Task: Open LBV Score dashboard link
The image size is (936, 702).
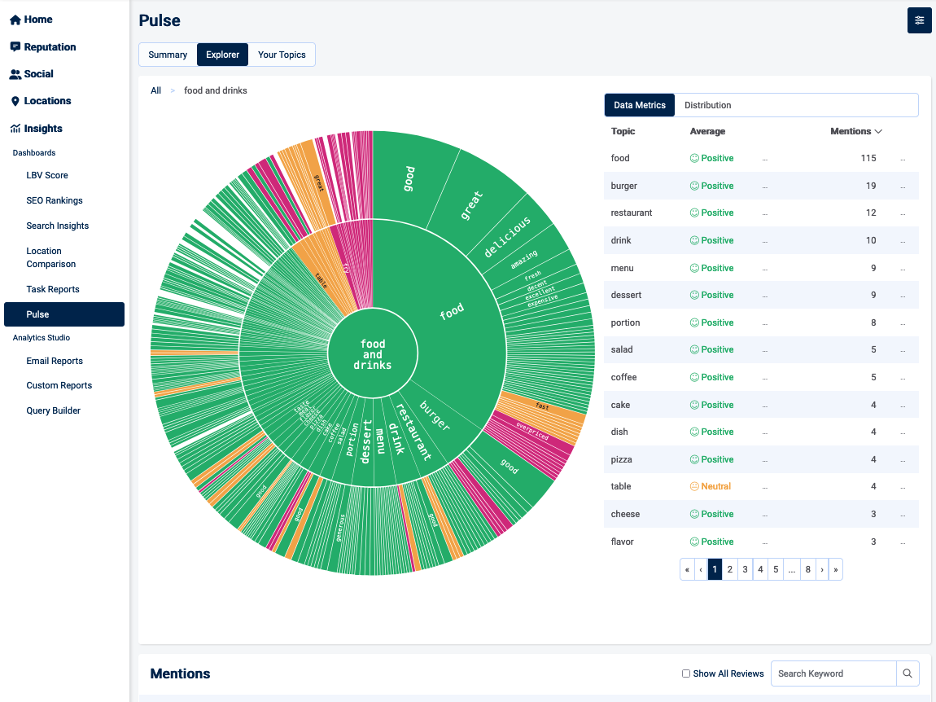Action: click(47, 175)
